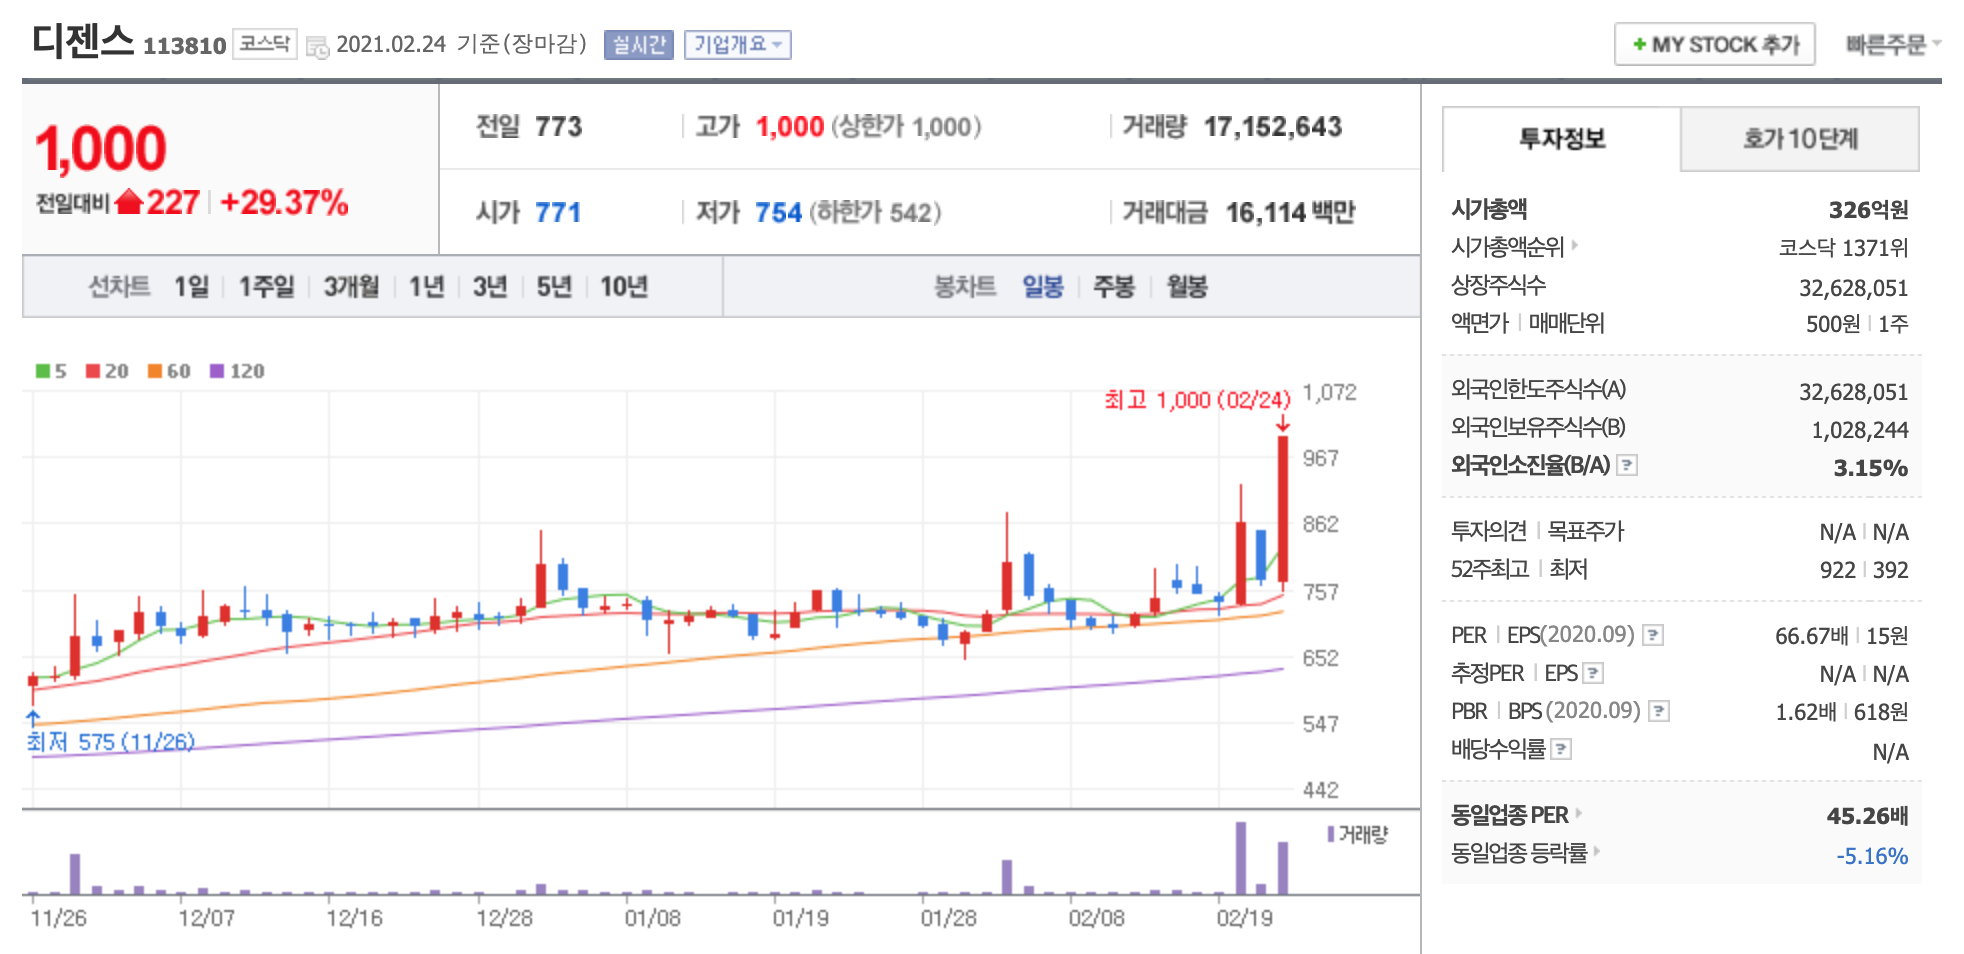Click the stock code 113810

184,46
